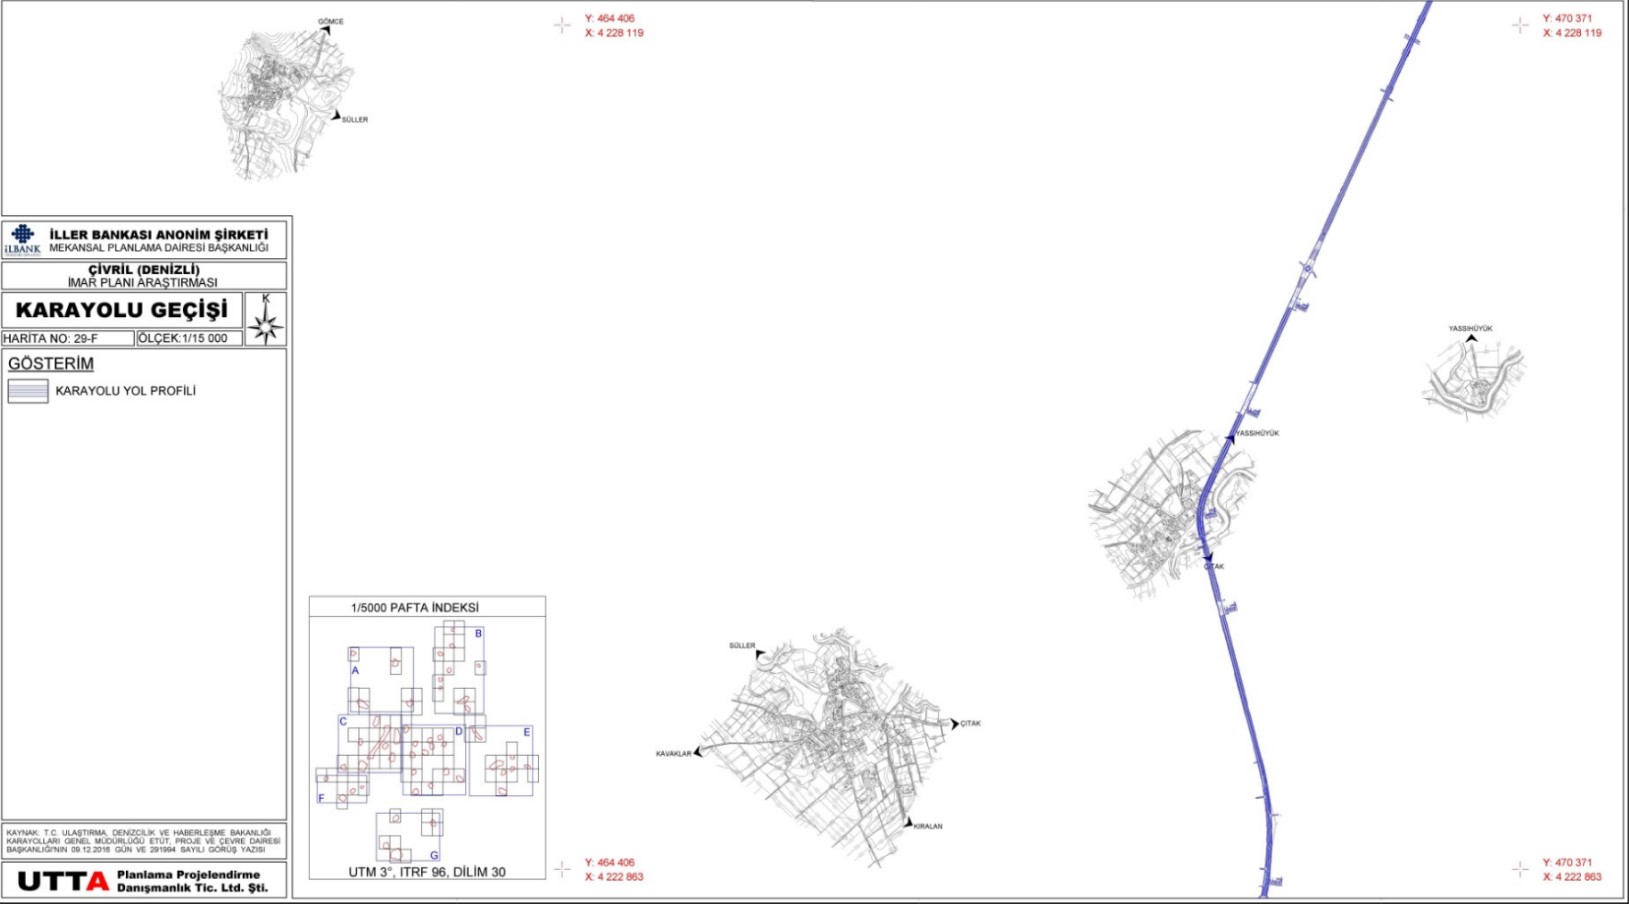Screen dimensions: 1629x904
Task: Click the top-left coordinate crosshair marker
Action: coord(562,25)
